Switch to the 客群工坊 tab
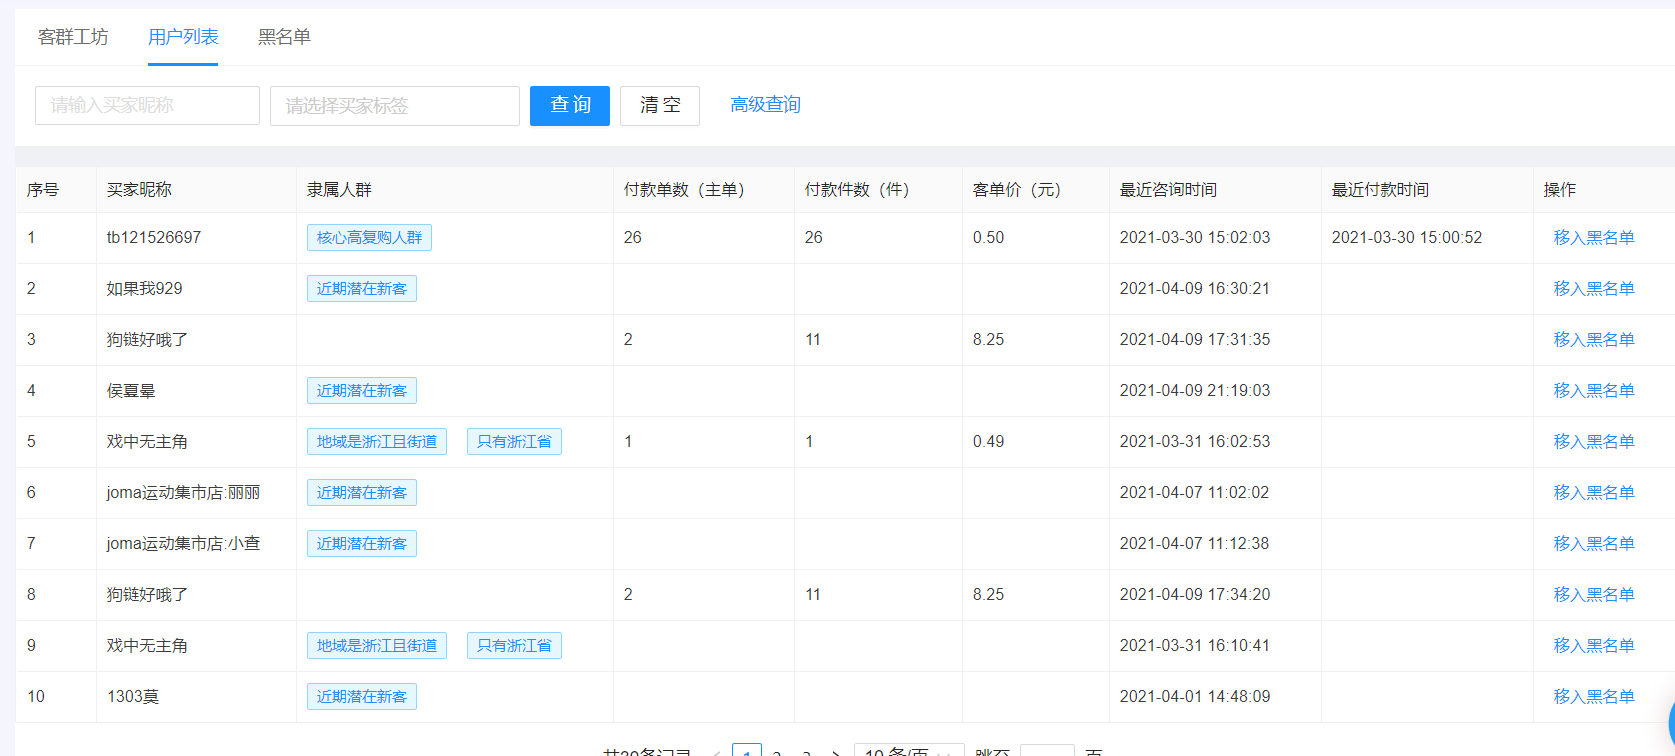 73,37
